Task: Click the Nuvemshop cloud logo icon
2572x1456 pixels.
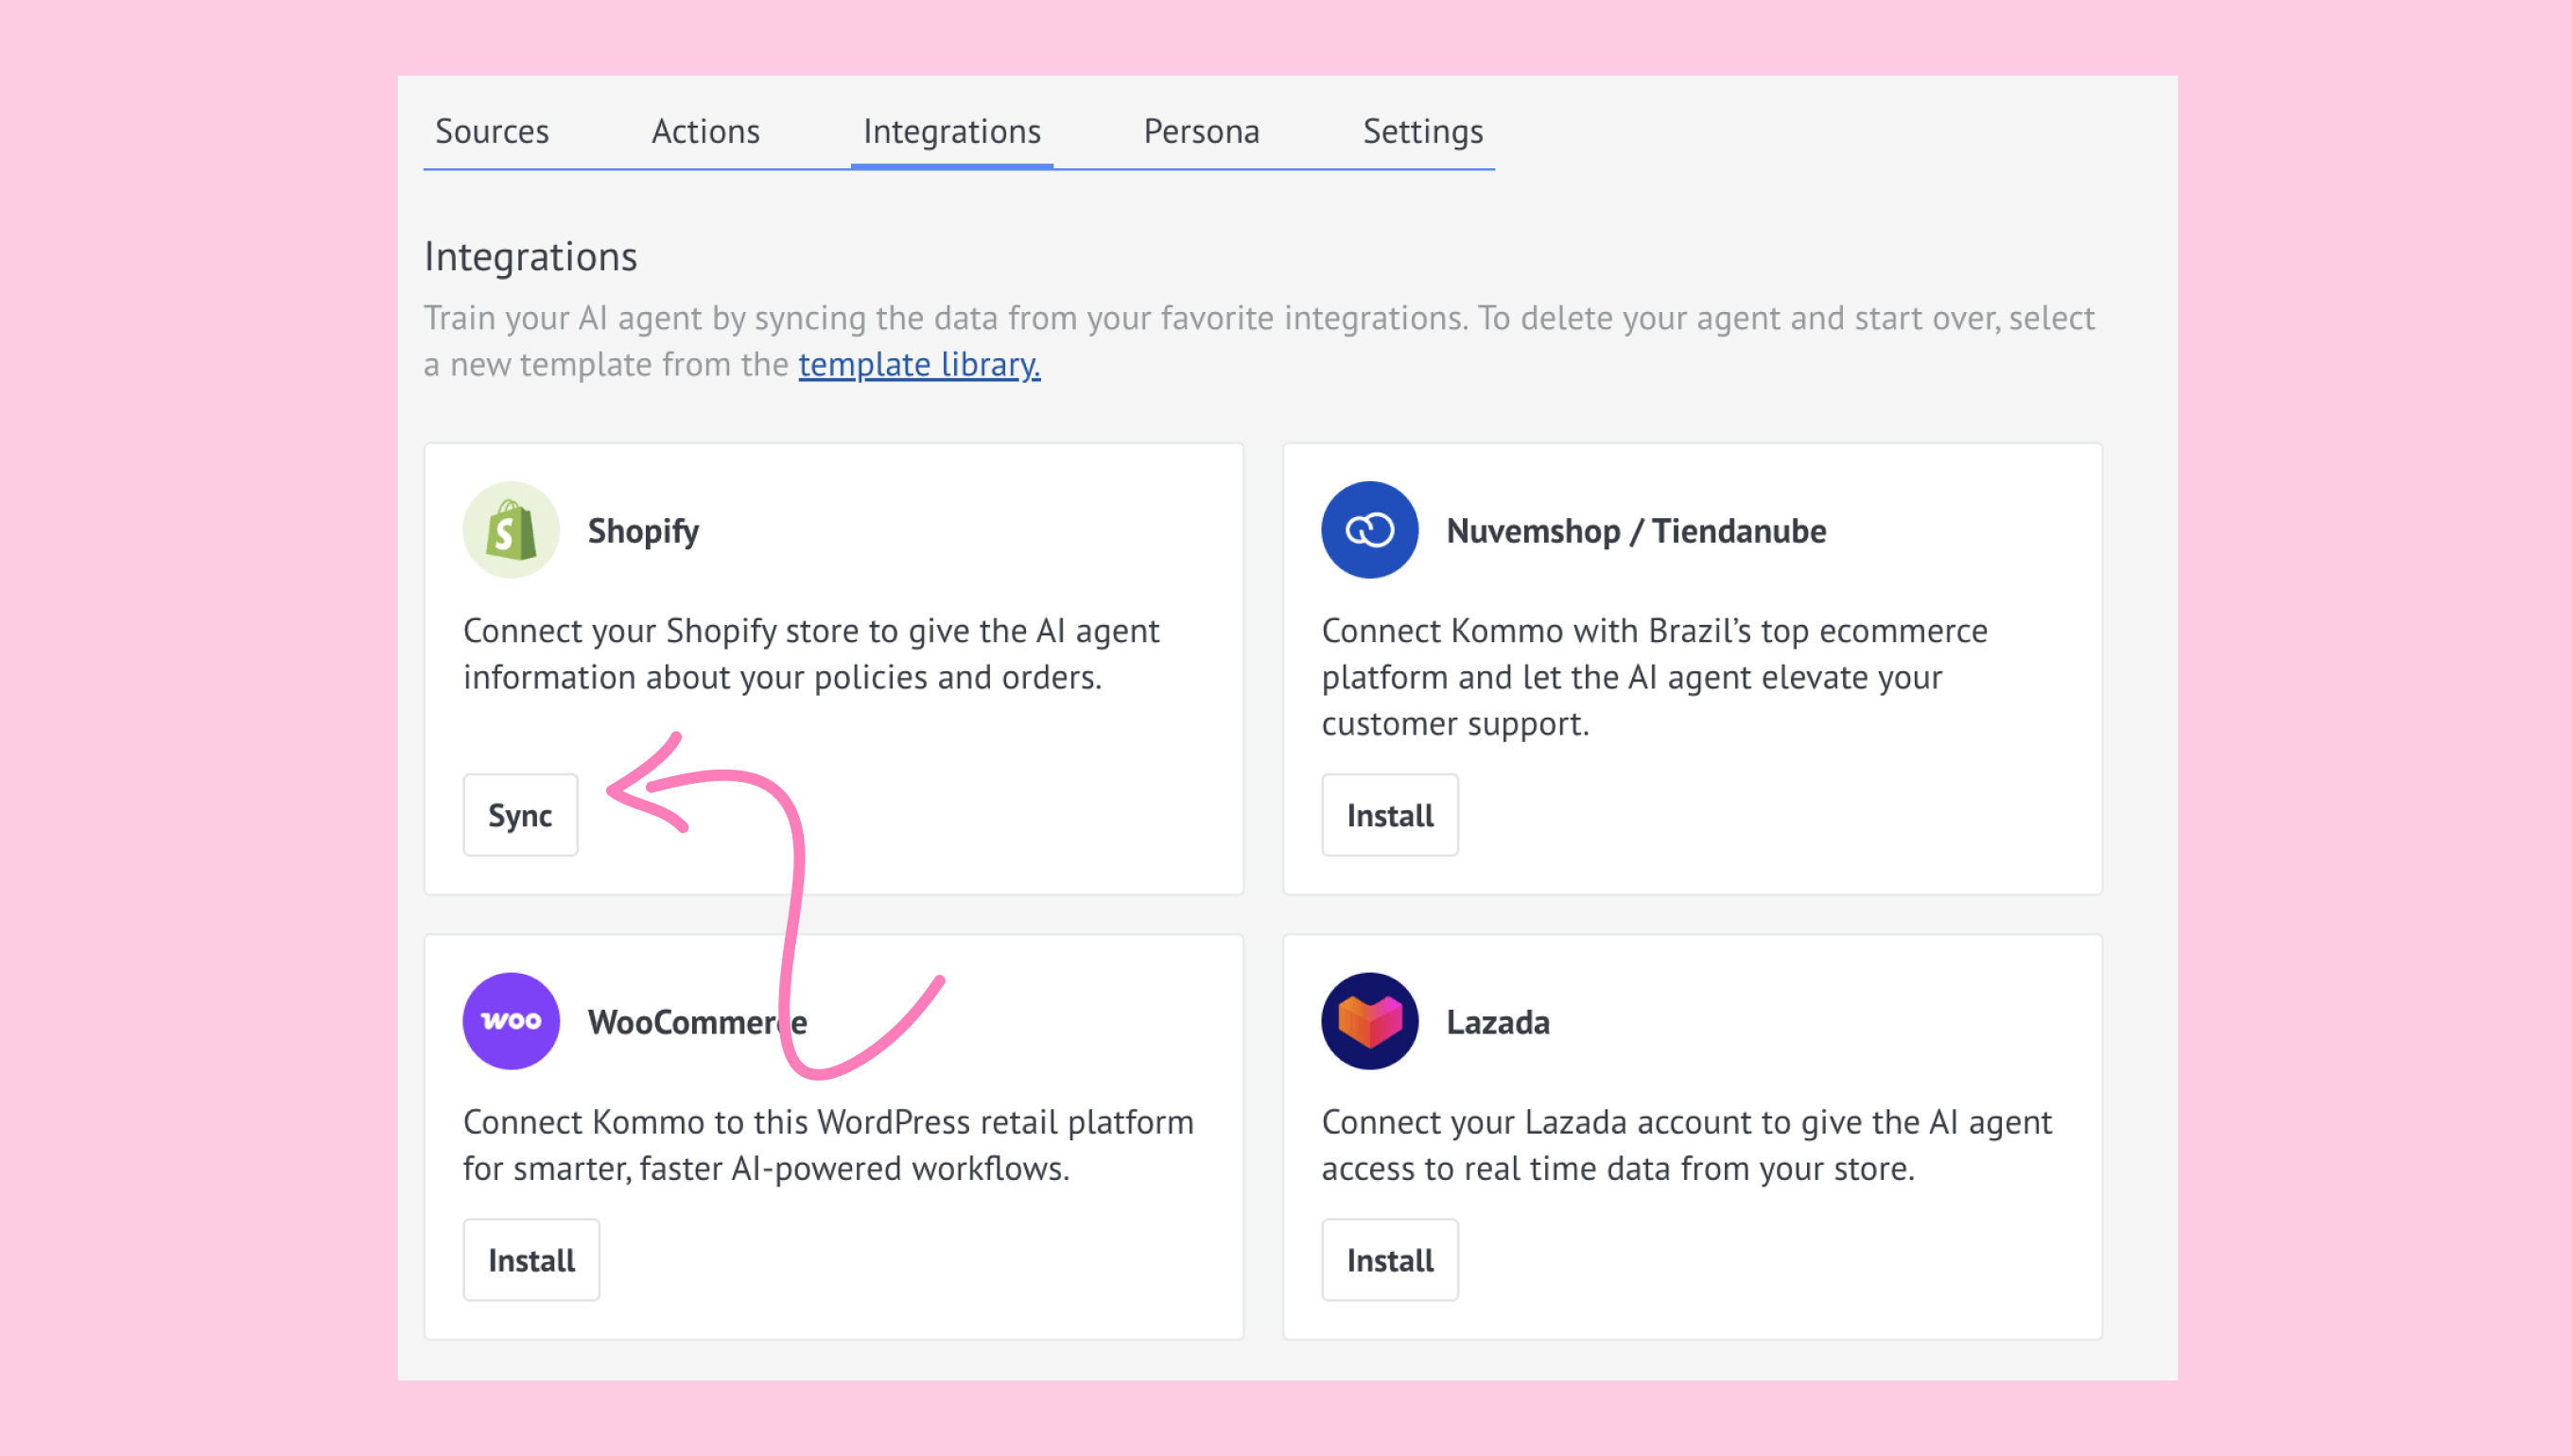Action: 1369,530
